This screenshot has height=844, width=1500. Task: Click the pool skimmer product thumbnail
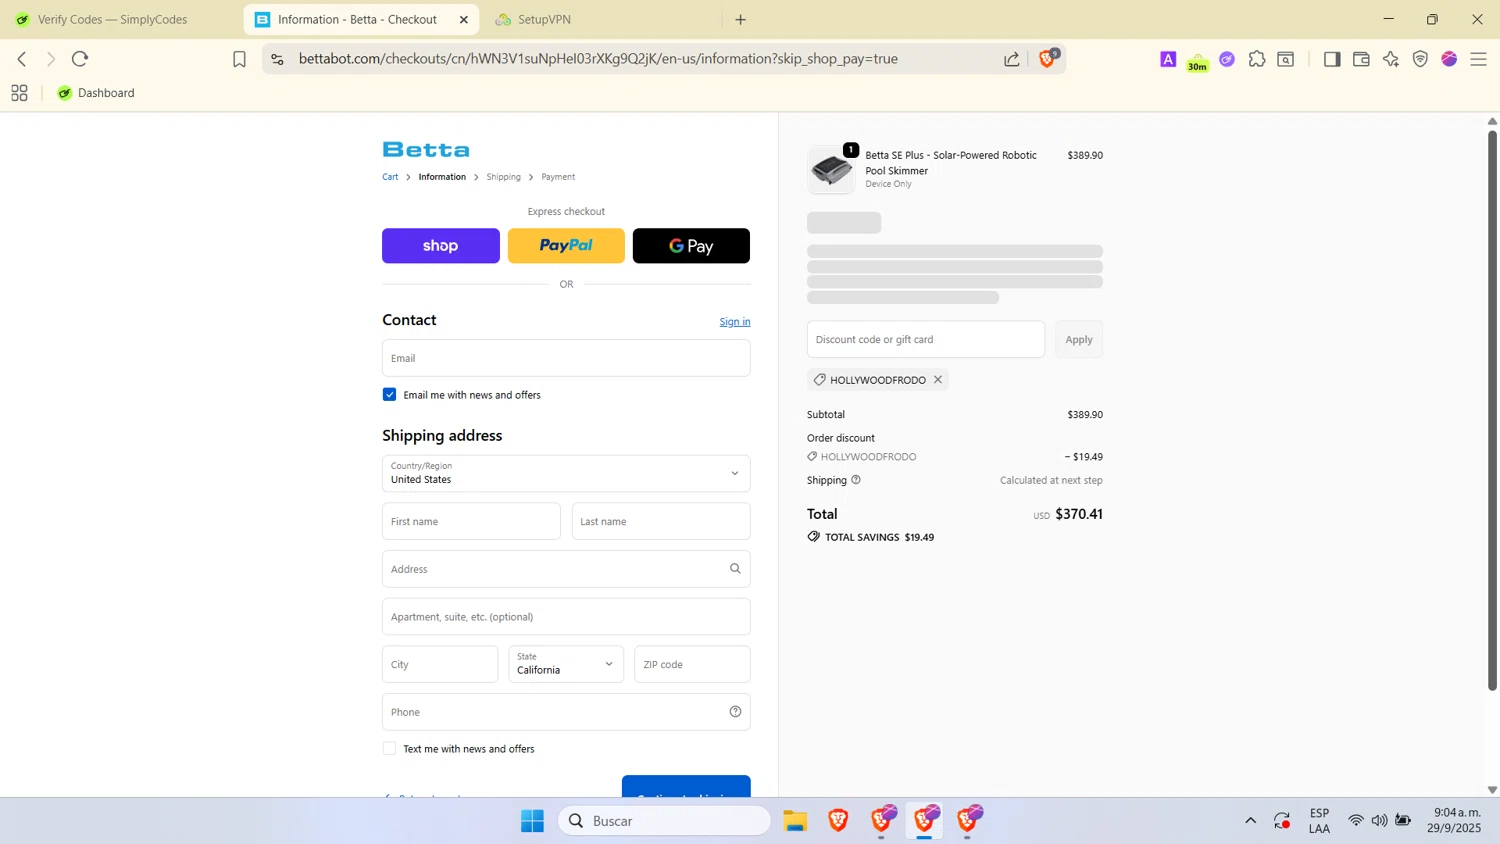click(x=832, y=170)
